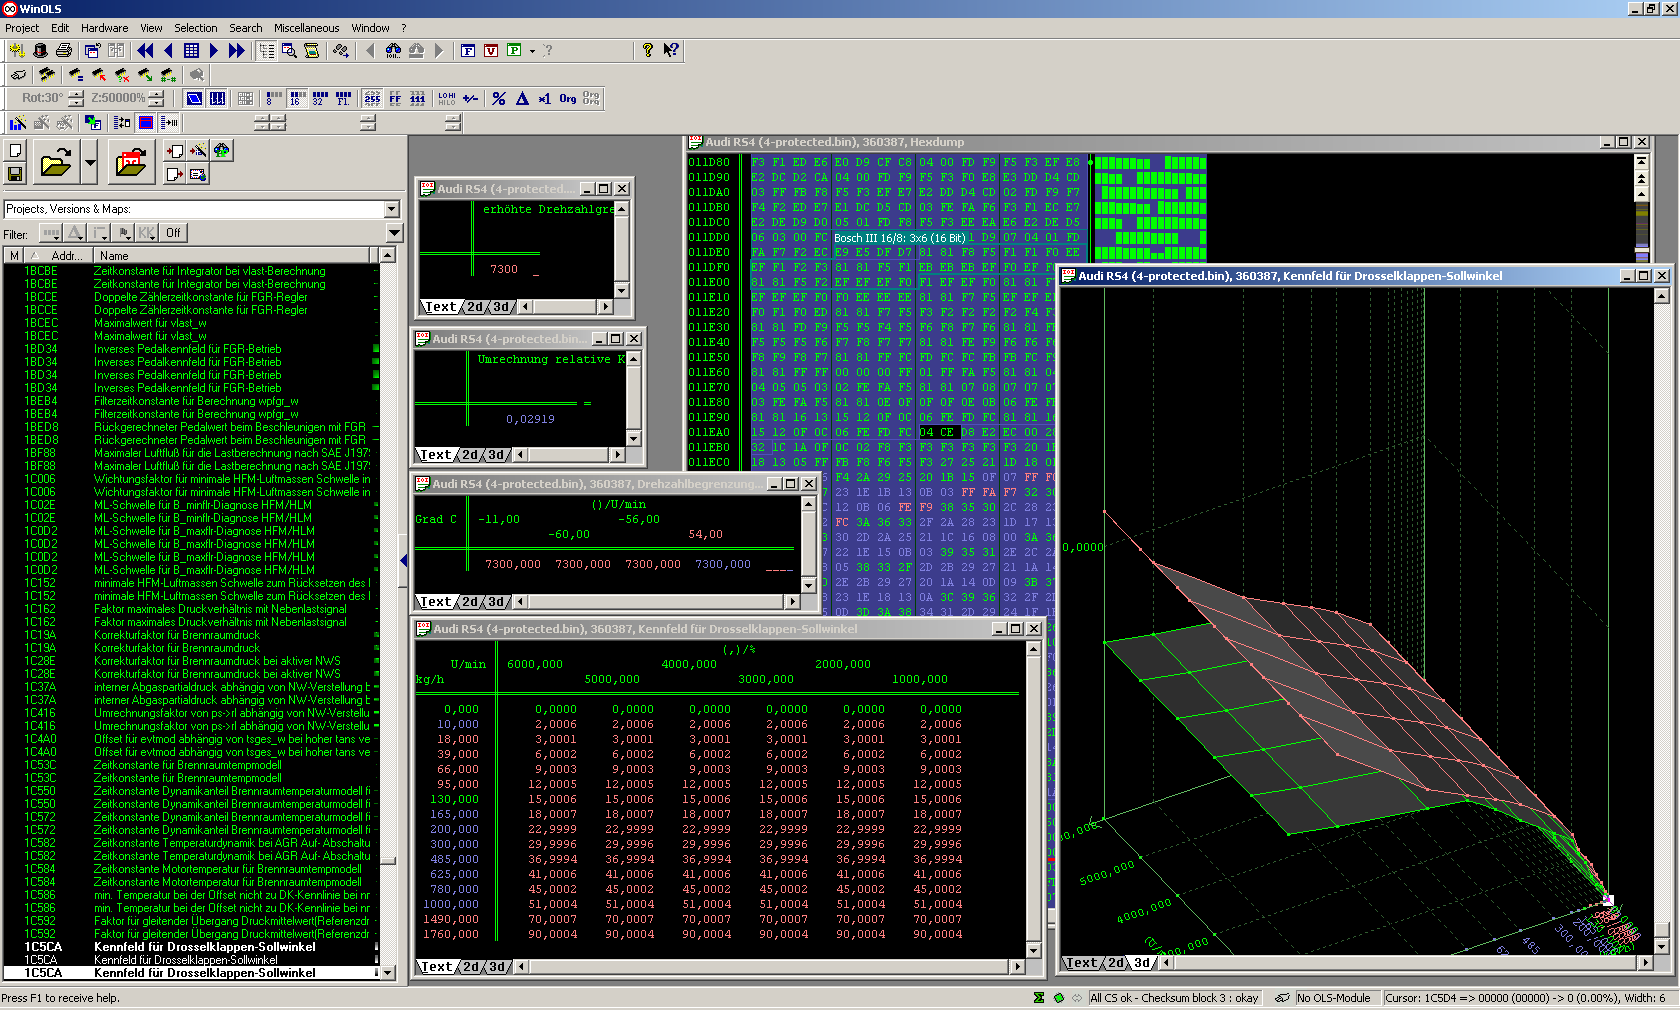Open the Miscellaneous menu
The width and height of the screenshot is (1680, 1010).
[306, 28]
